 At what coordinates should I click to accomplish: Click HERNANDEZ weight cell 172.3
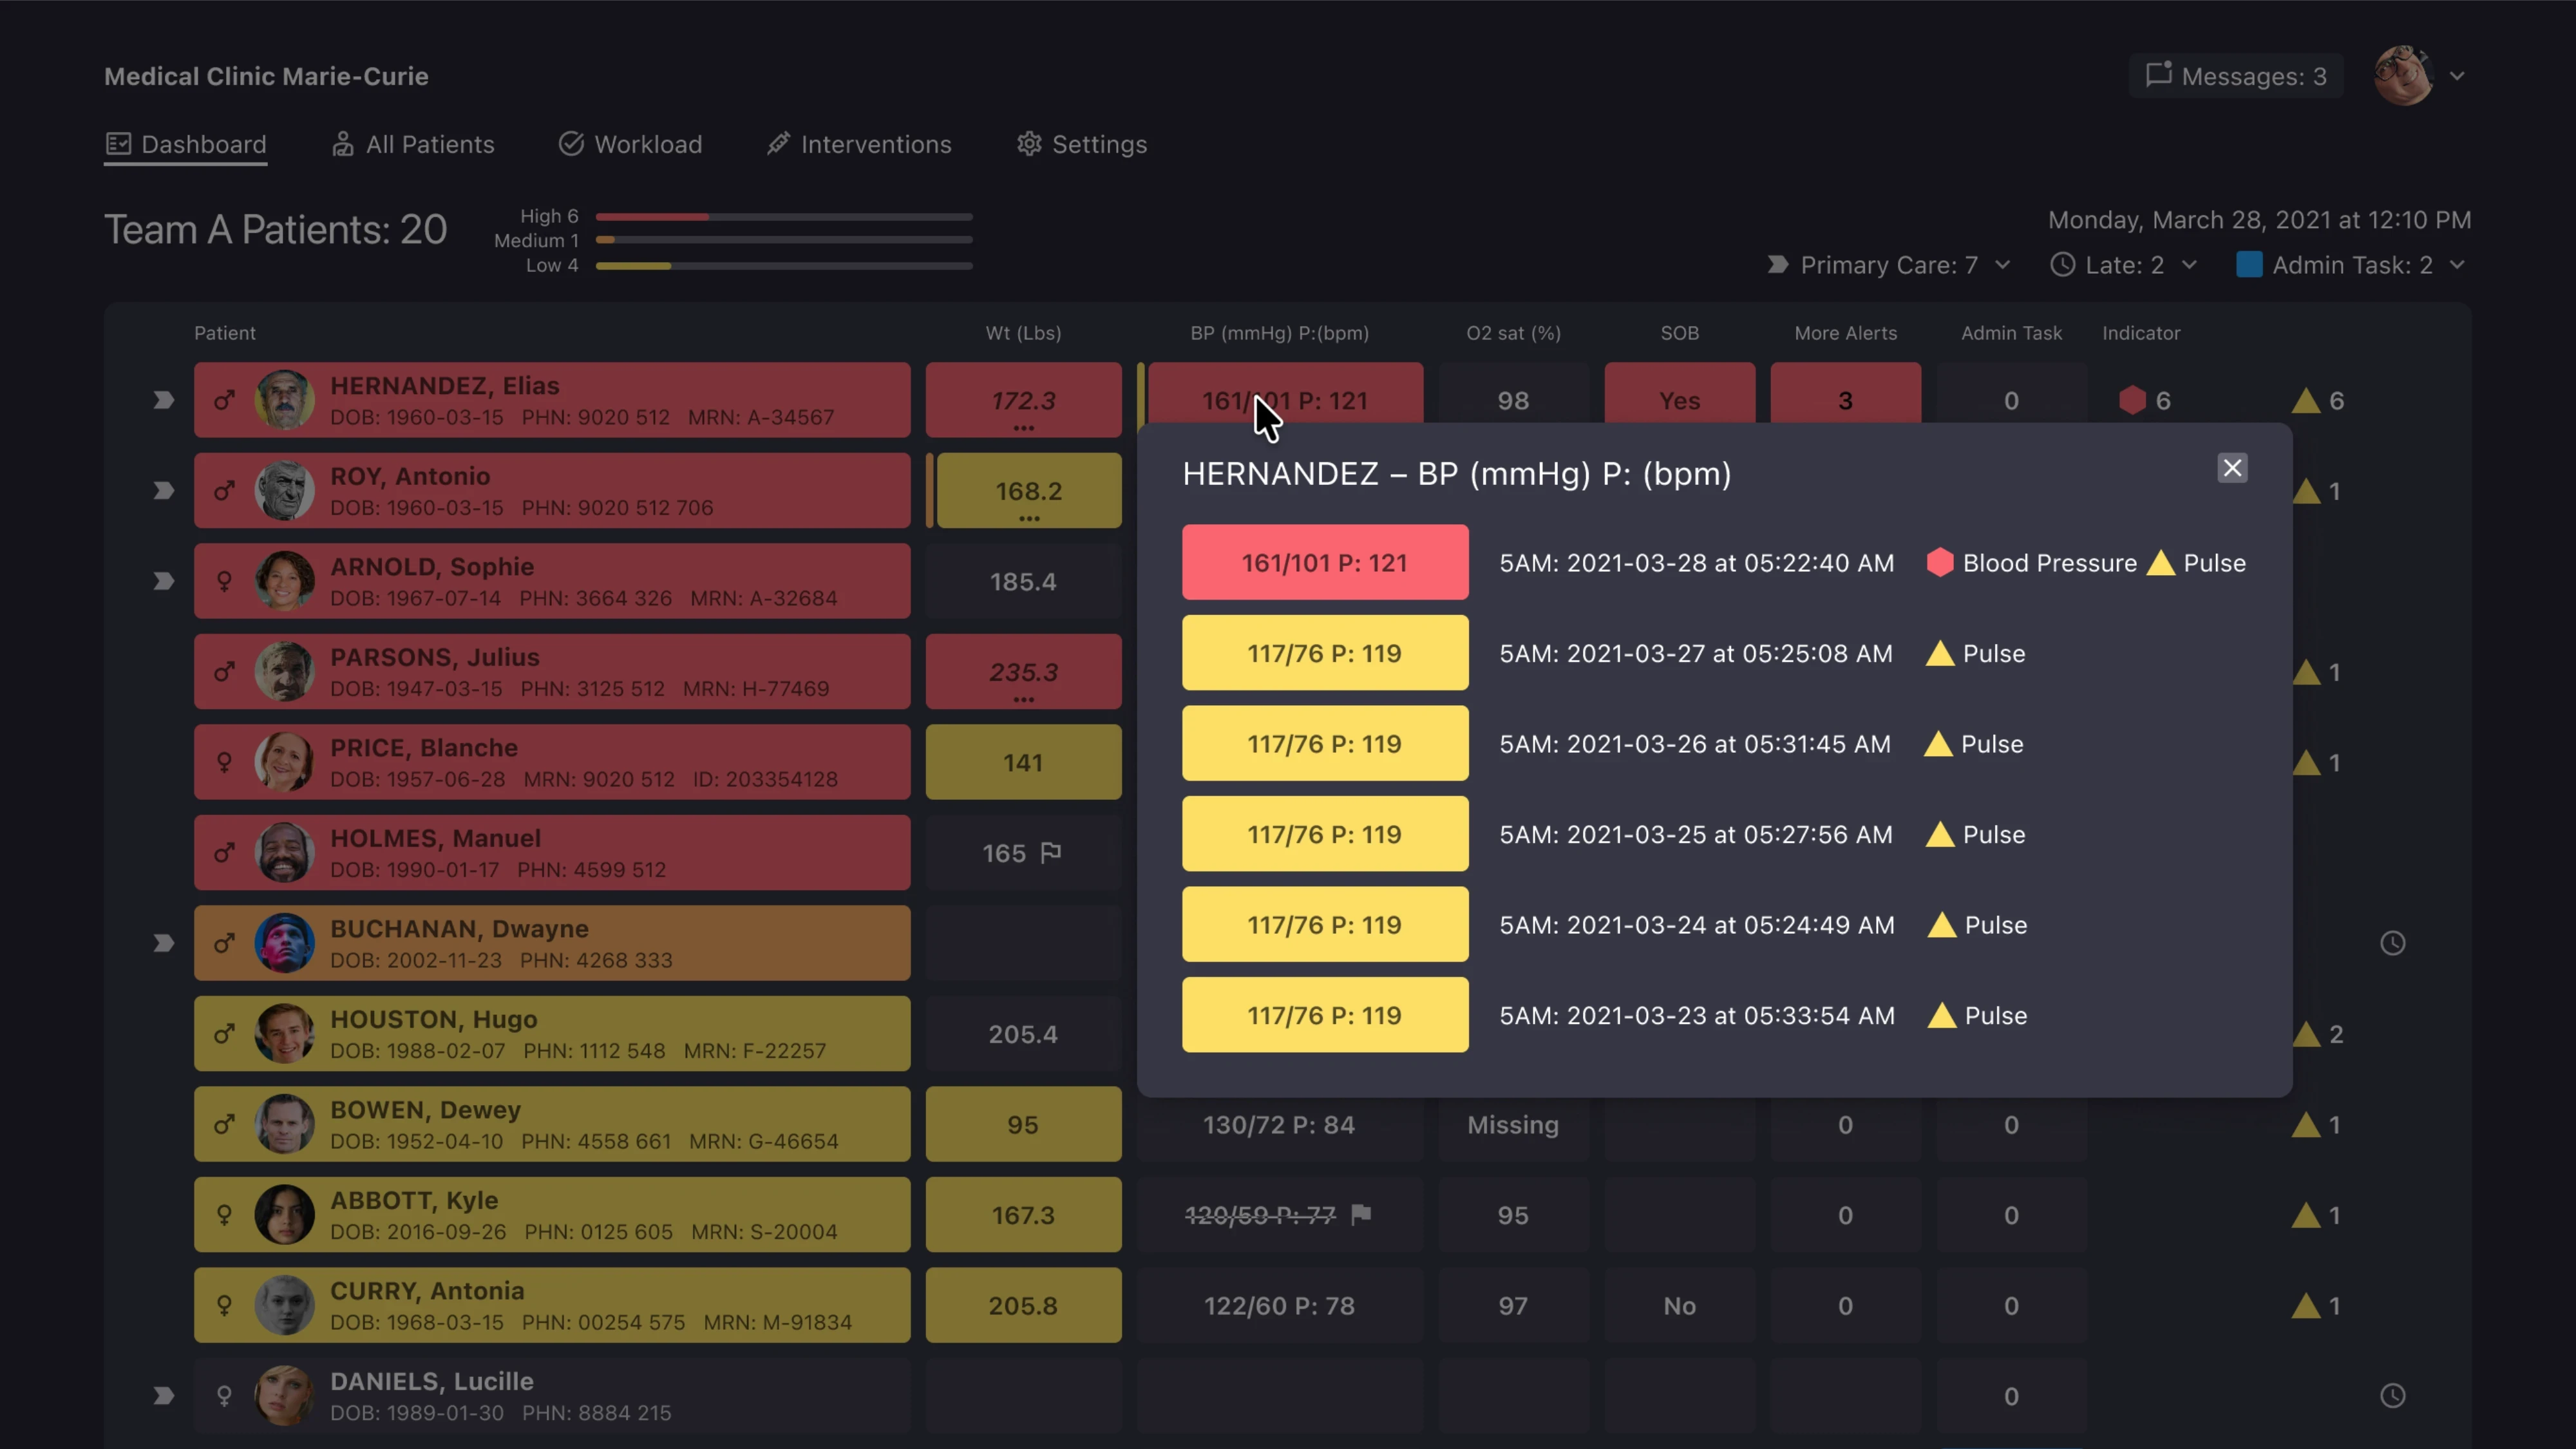[1023, 400]
